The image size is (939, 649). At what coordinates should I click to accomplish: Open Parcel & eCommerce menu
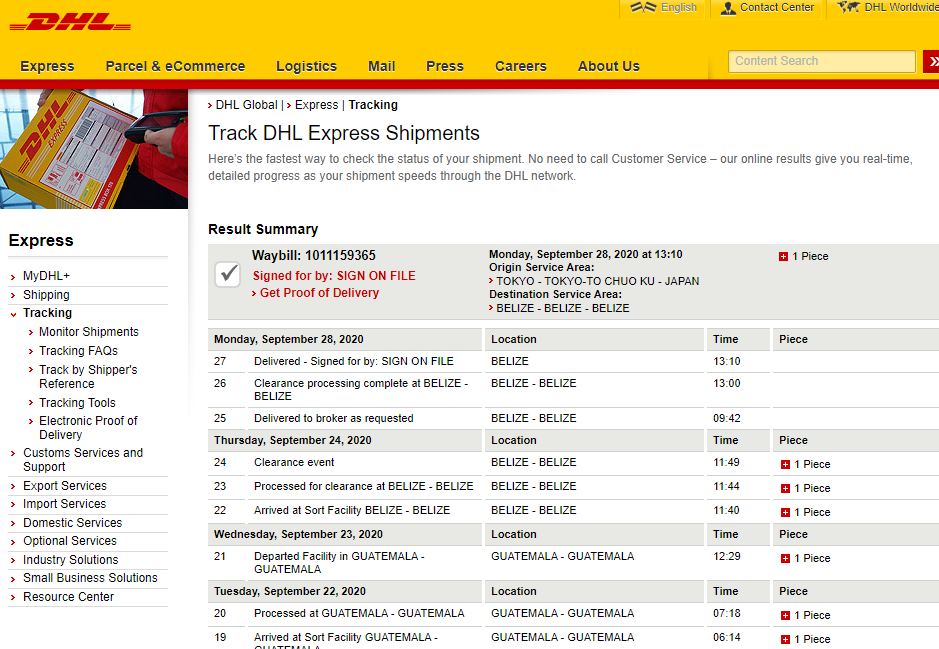click(x=175, y=66)
